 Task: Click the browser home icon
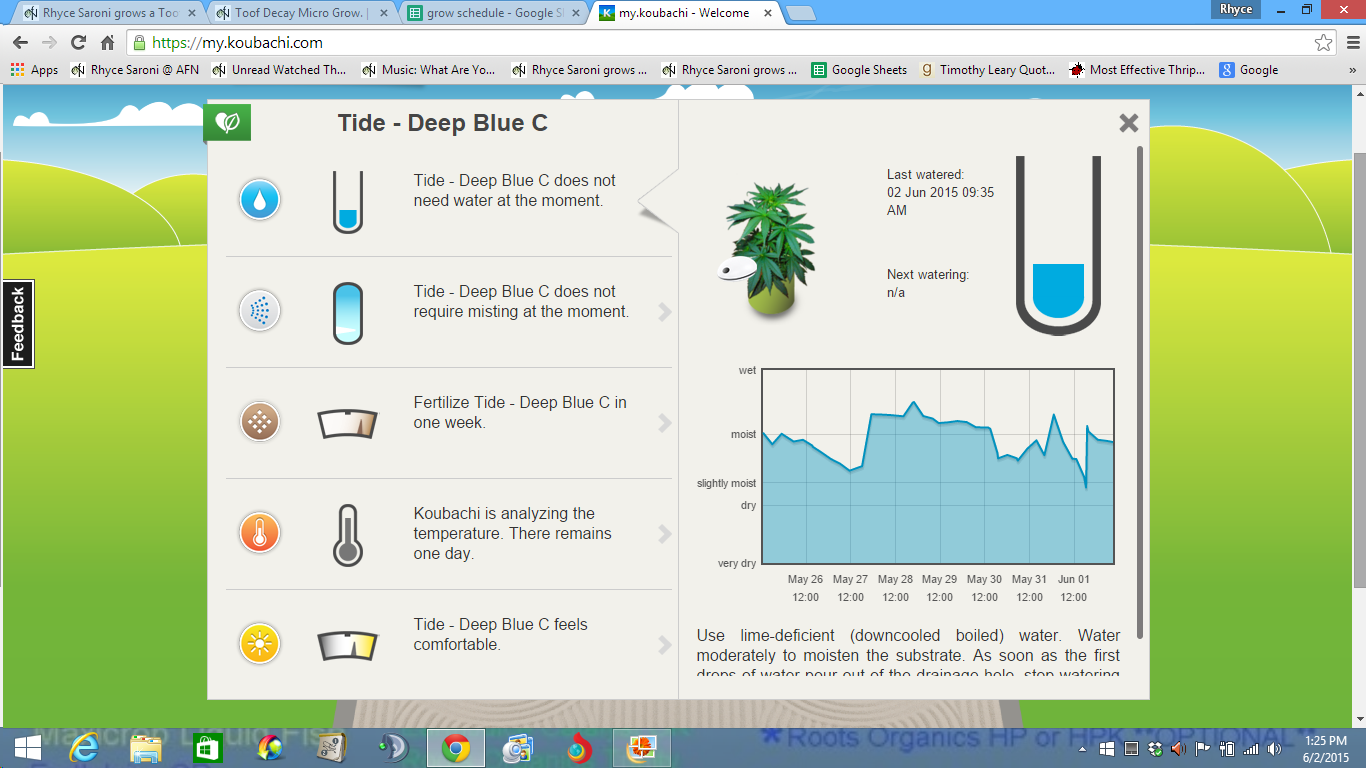click(x=107, y=43)
